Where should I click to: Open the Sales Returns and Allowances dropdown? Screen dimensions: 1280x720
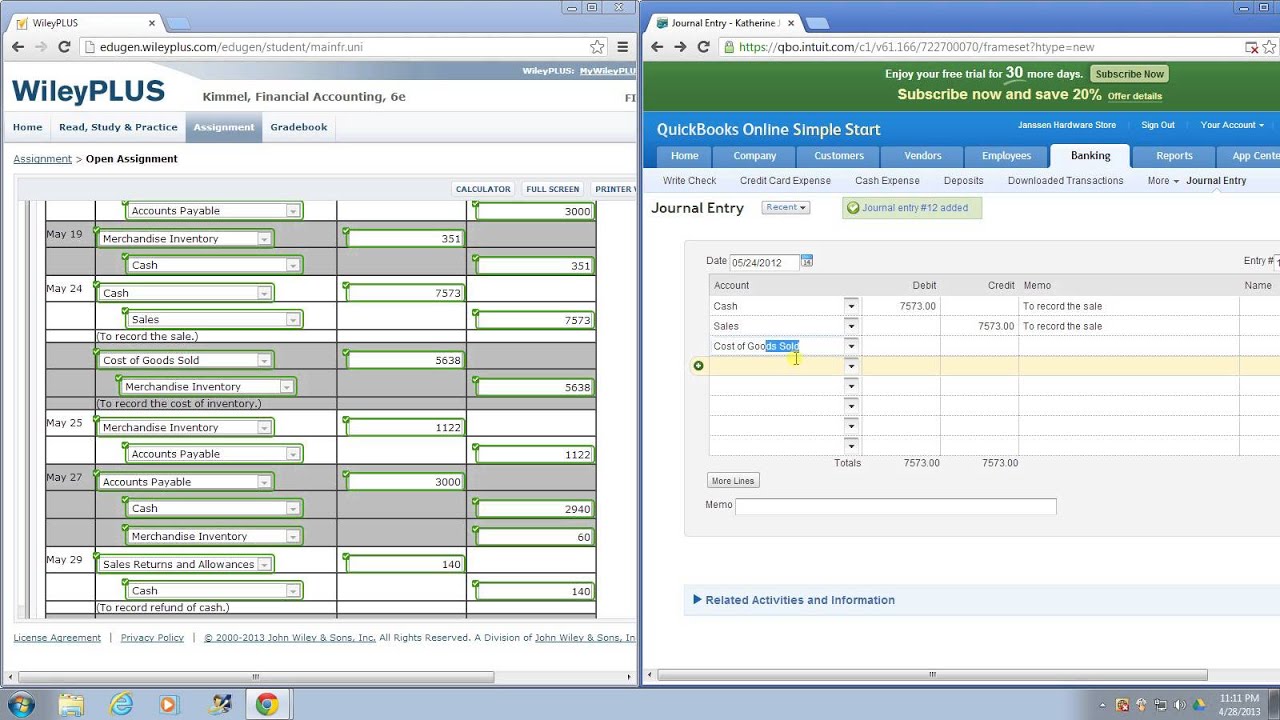[264, 565]
